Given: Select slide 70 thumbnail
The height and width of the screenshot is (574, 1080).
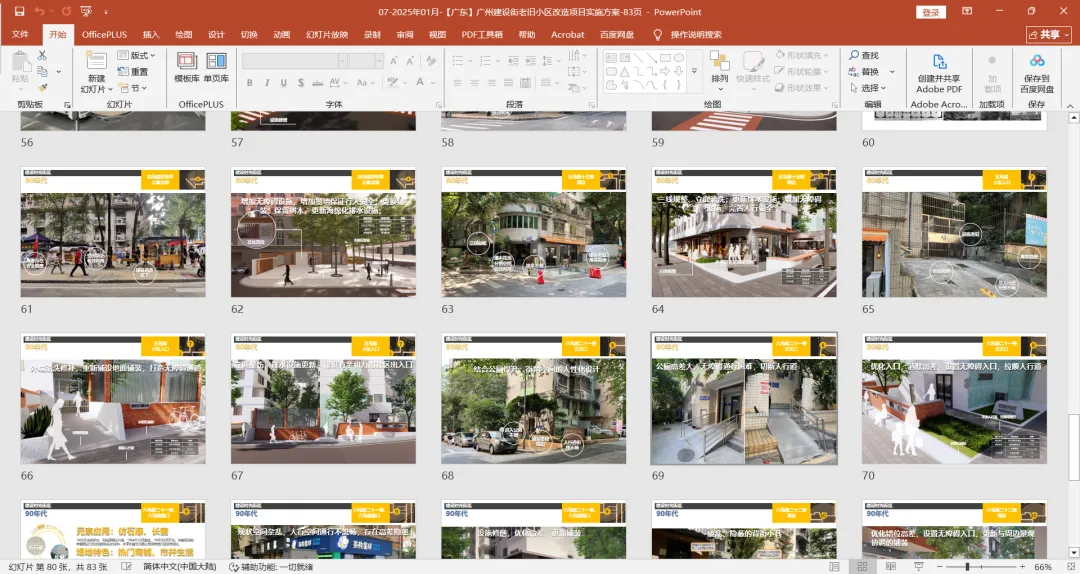Looking at the screenshot, I should tap(954, 400).
